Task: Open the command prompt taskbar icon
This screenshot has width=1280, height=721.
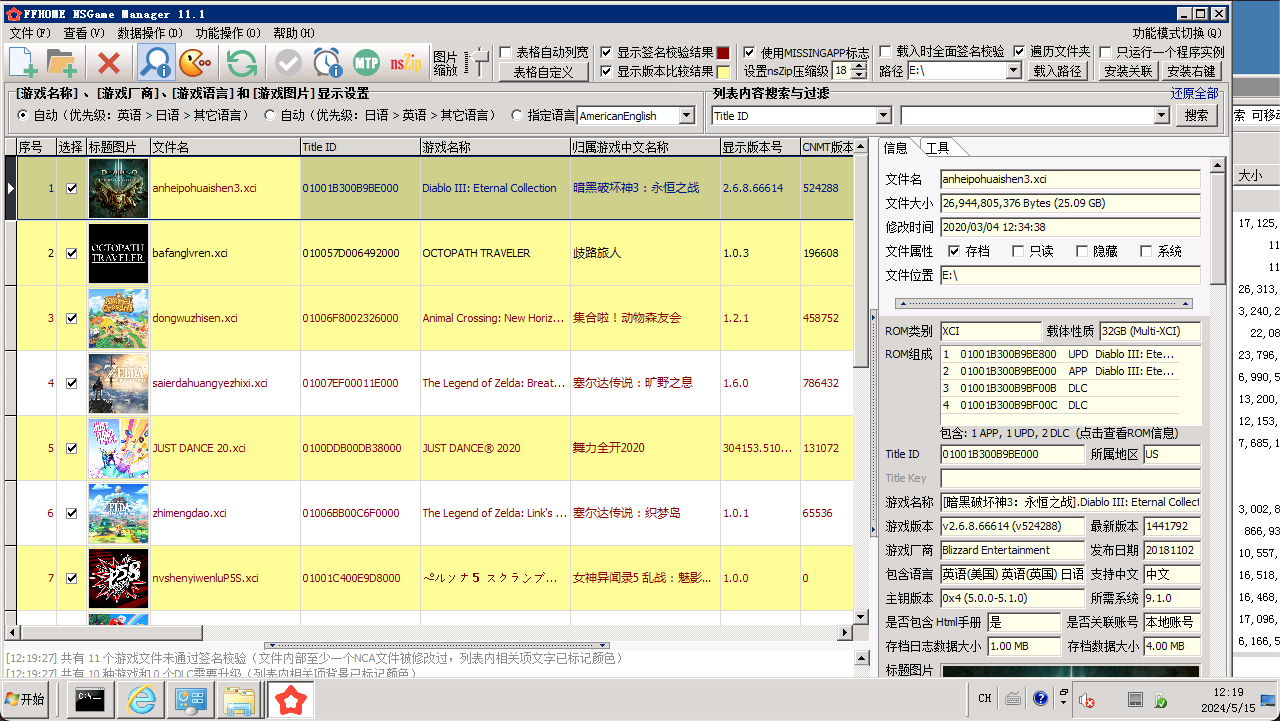Action: coord(92,700)
